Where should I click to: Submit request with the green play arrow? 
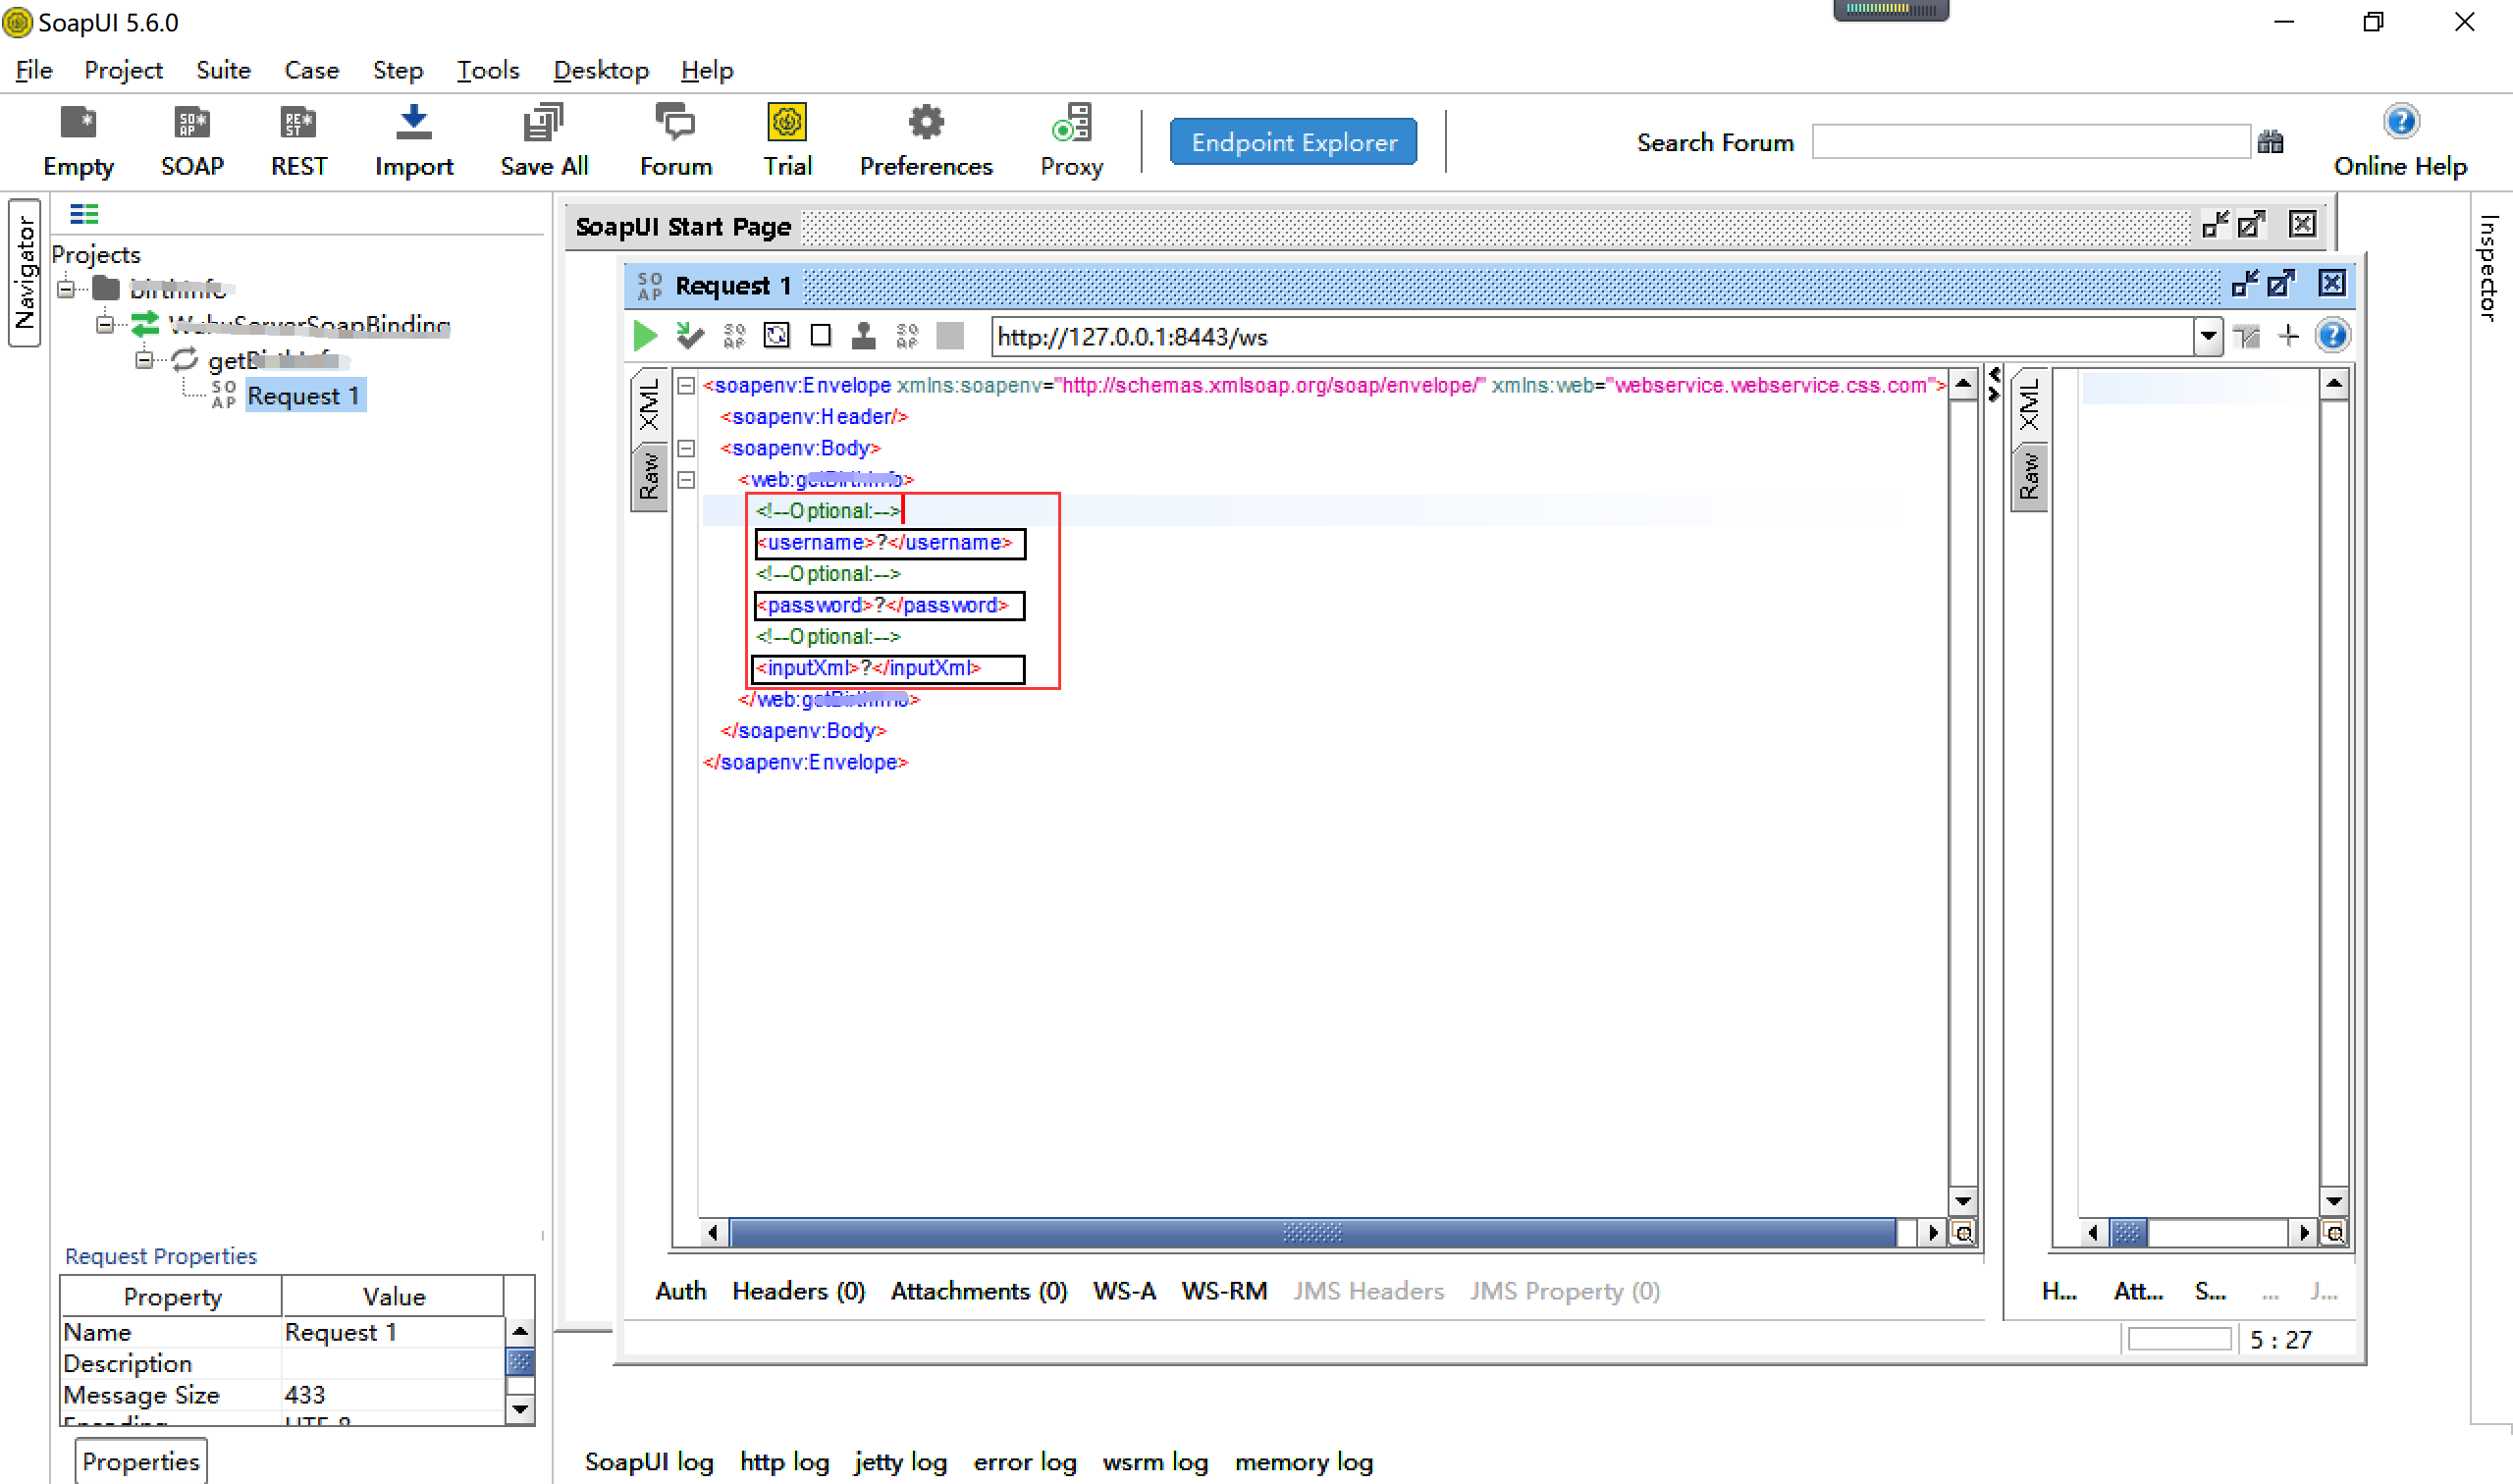[645, 336]
